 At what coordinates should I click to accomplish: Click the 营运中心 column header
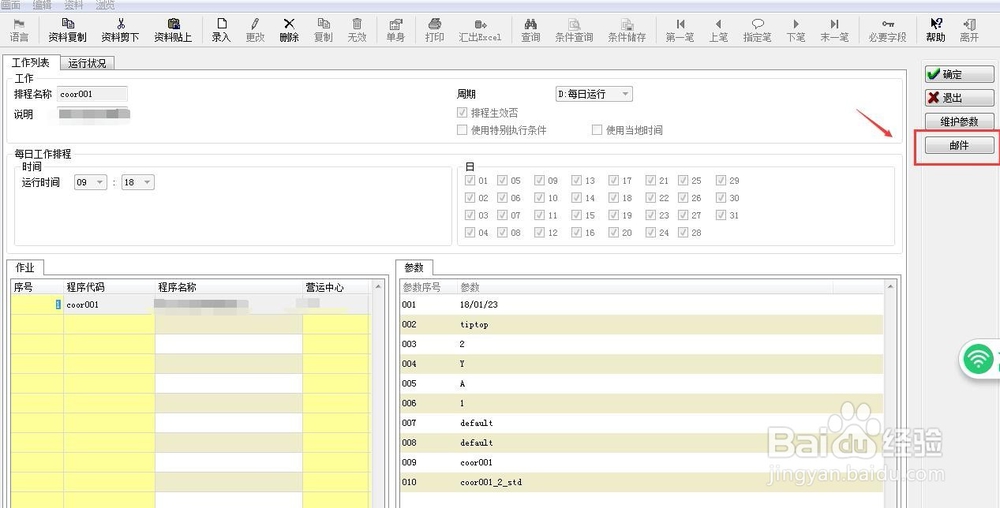336,287
